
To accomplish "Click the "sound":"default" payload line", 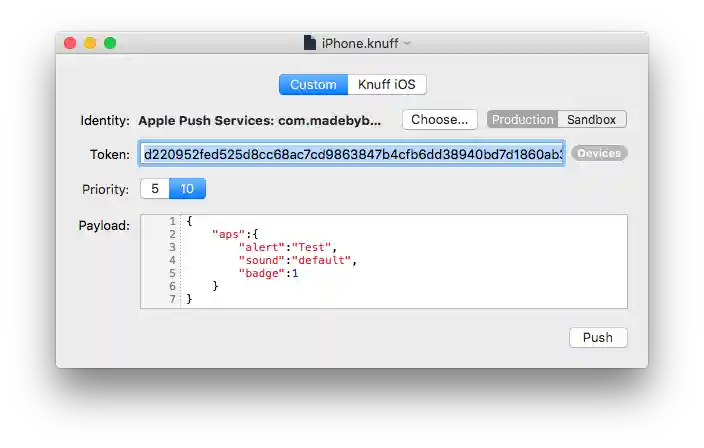I will click(x=298, y=260).
